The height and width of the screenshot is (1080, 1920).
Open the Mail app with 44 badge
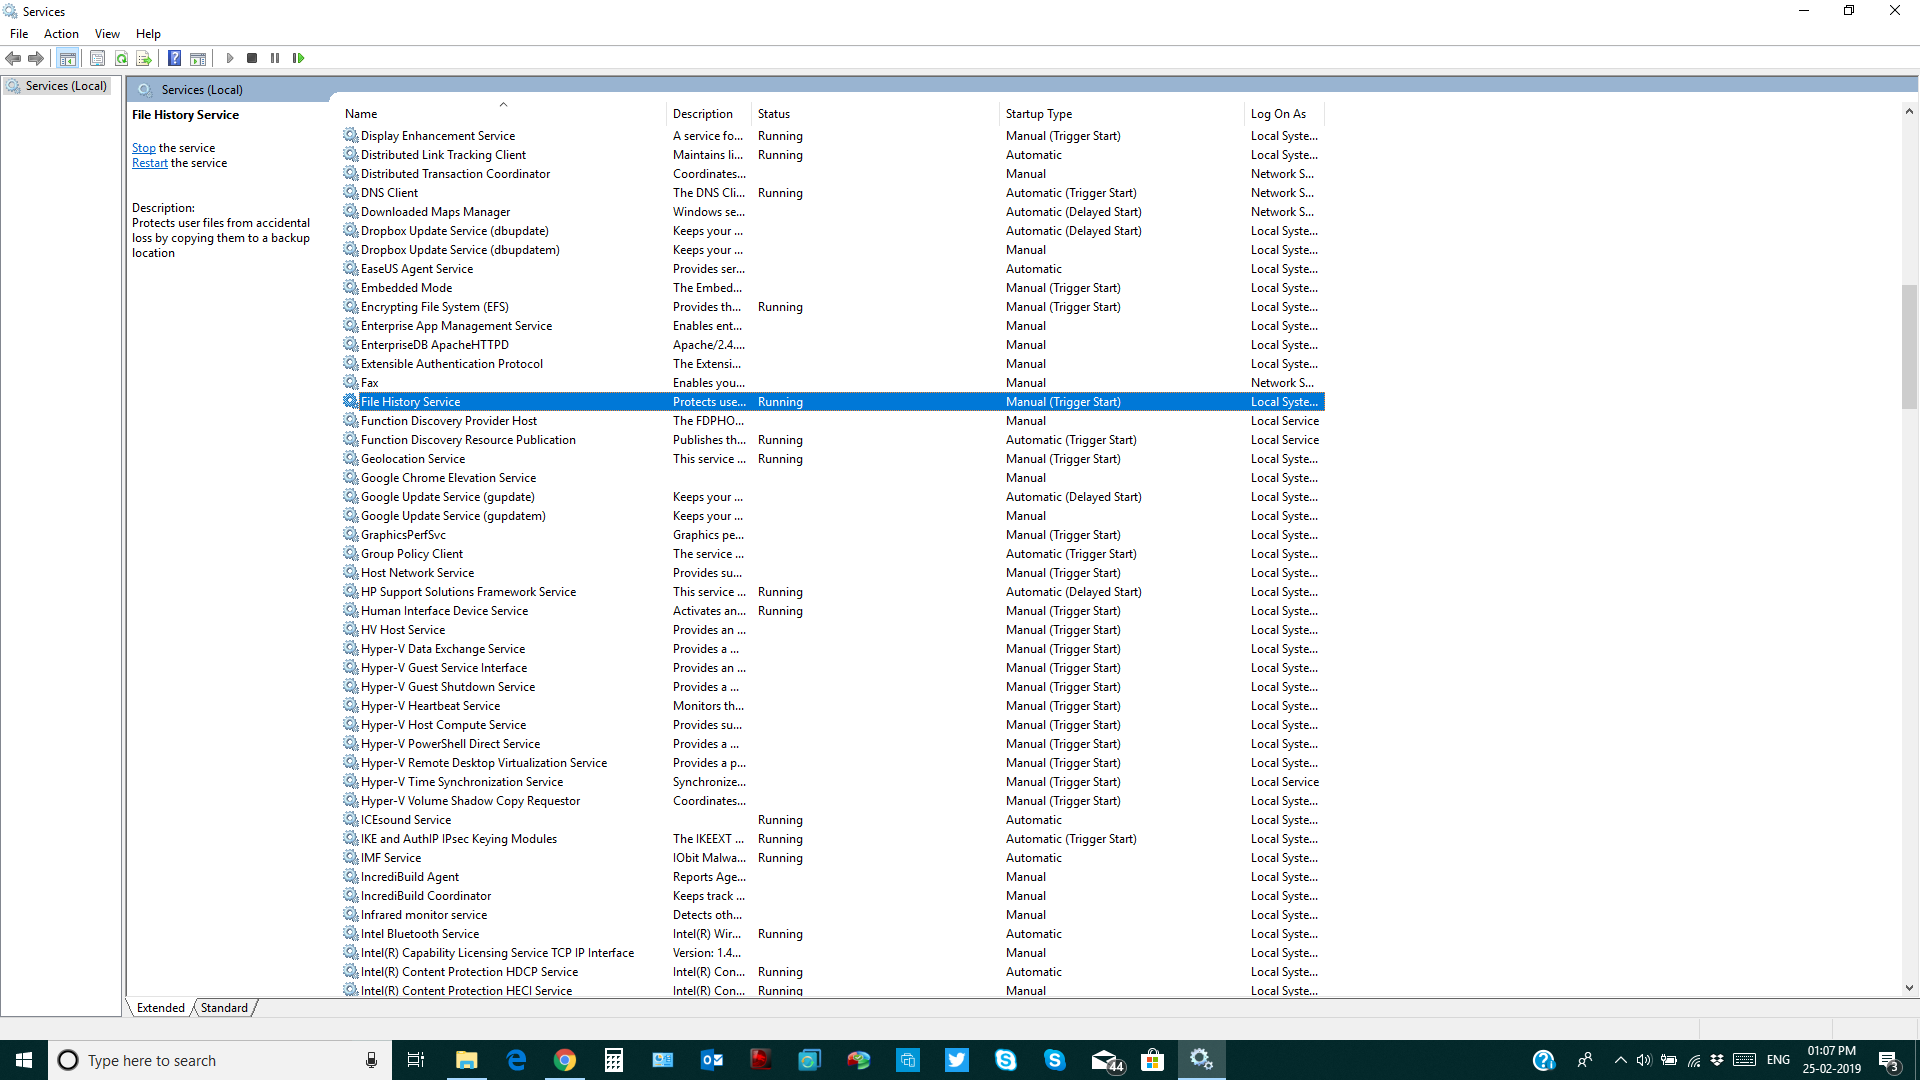click(1105, 1060)
